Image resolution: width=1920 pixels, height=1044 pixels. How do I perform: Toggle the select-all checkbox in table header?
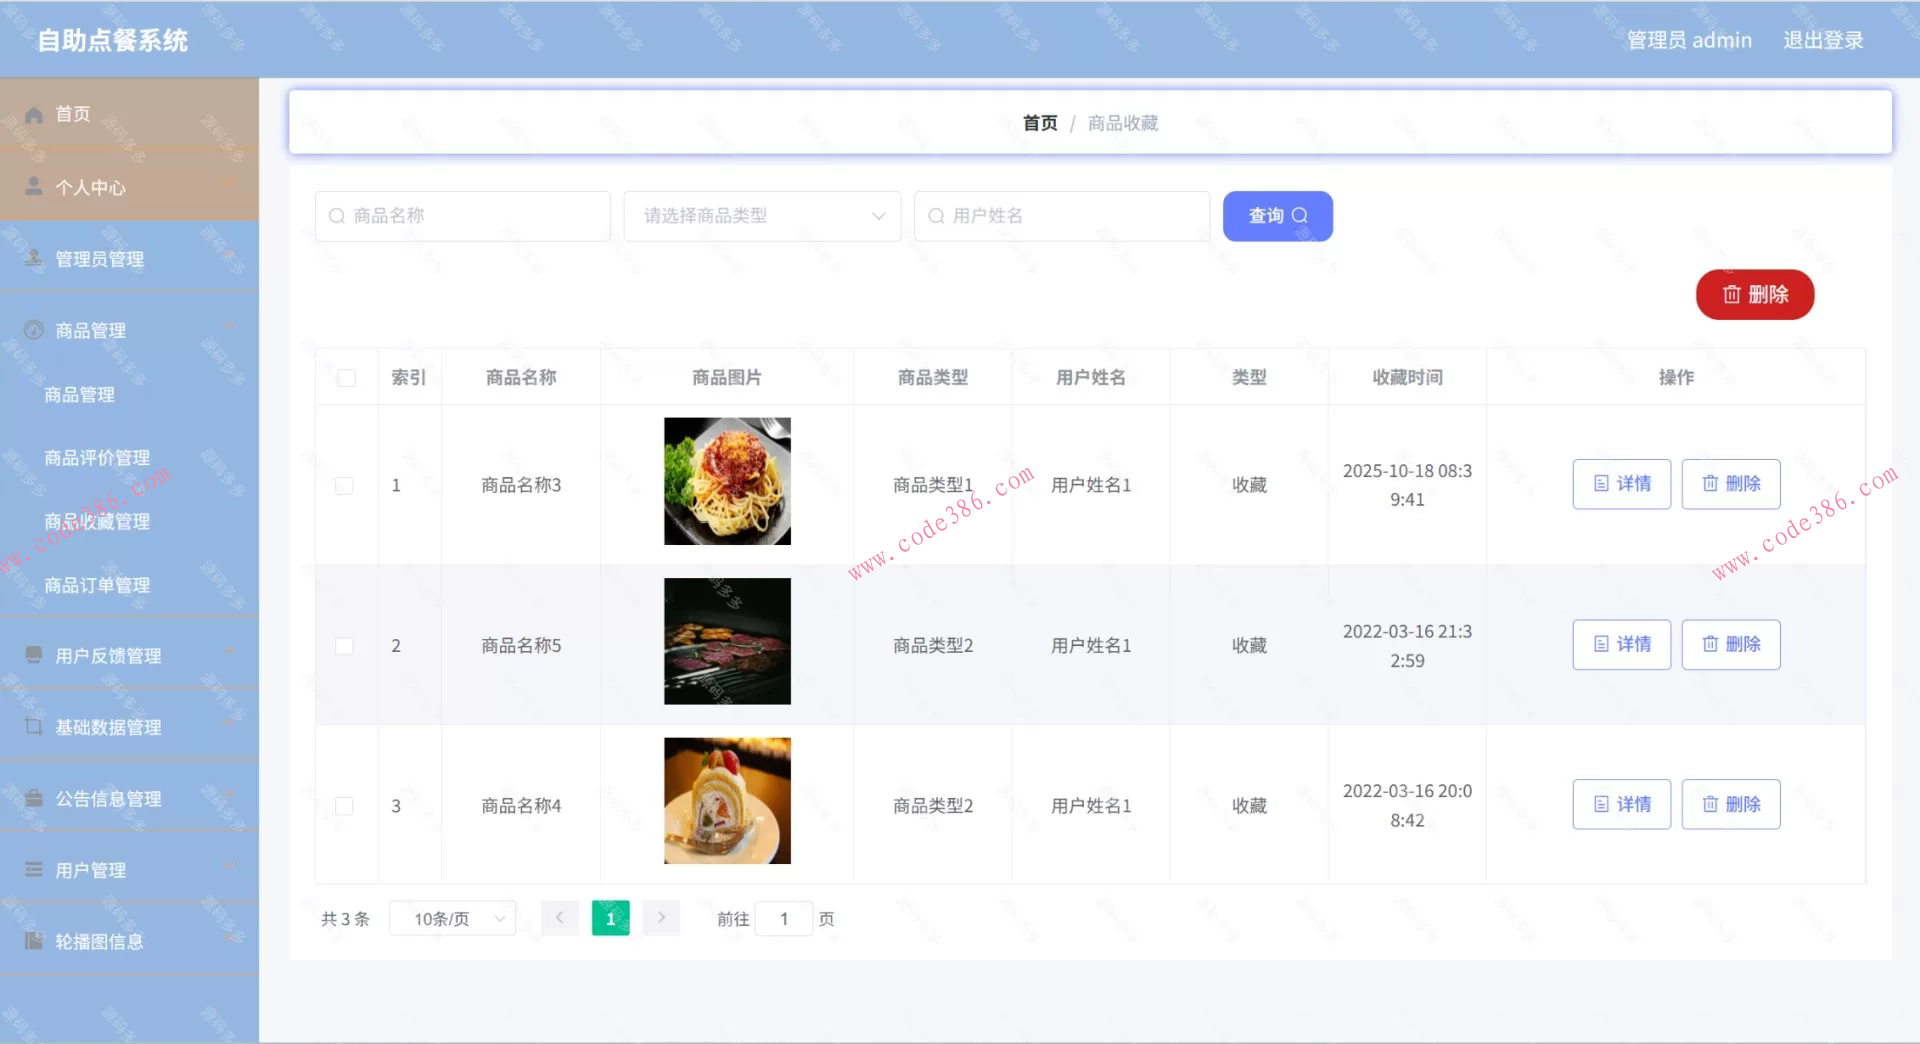[346, 377]
